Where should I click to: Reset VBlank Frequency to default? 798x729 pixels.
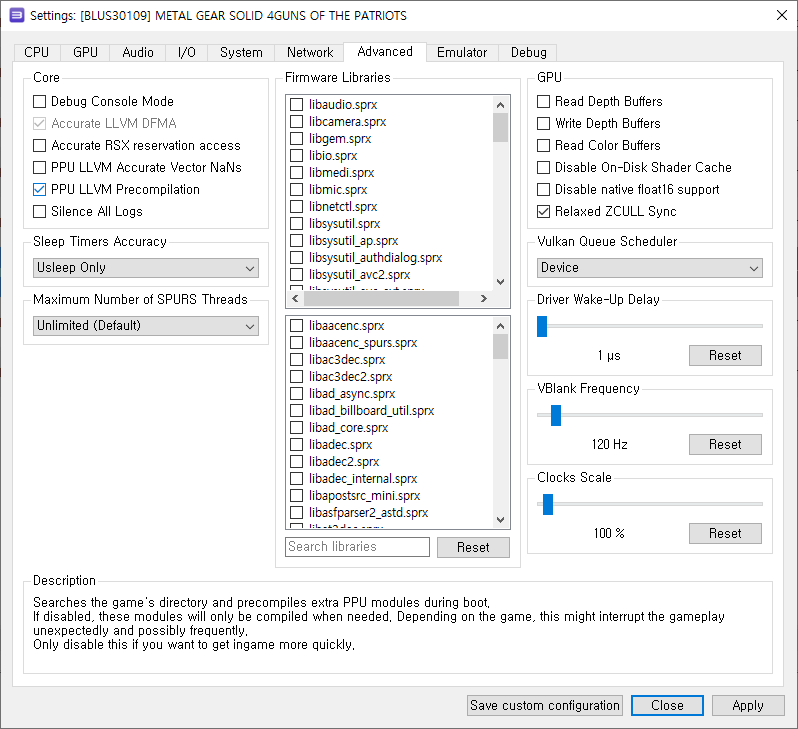[725, 444]
